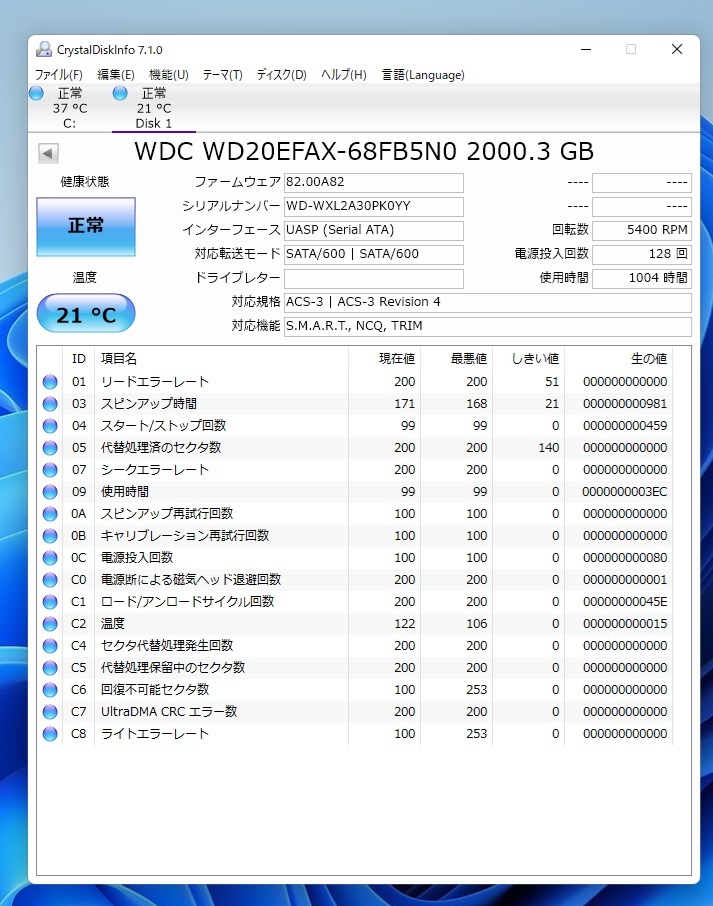Click status orb for ID 04 スタート/ストップ回数

50,426
